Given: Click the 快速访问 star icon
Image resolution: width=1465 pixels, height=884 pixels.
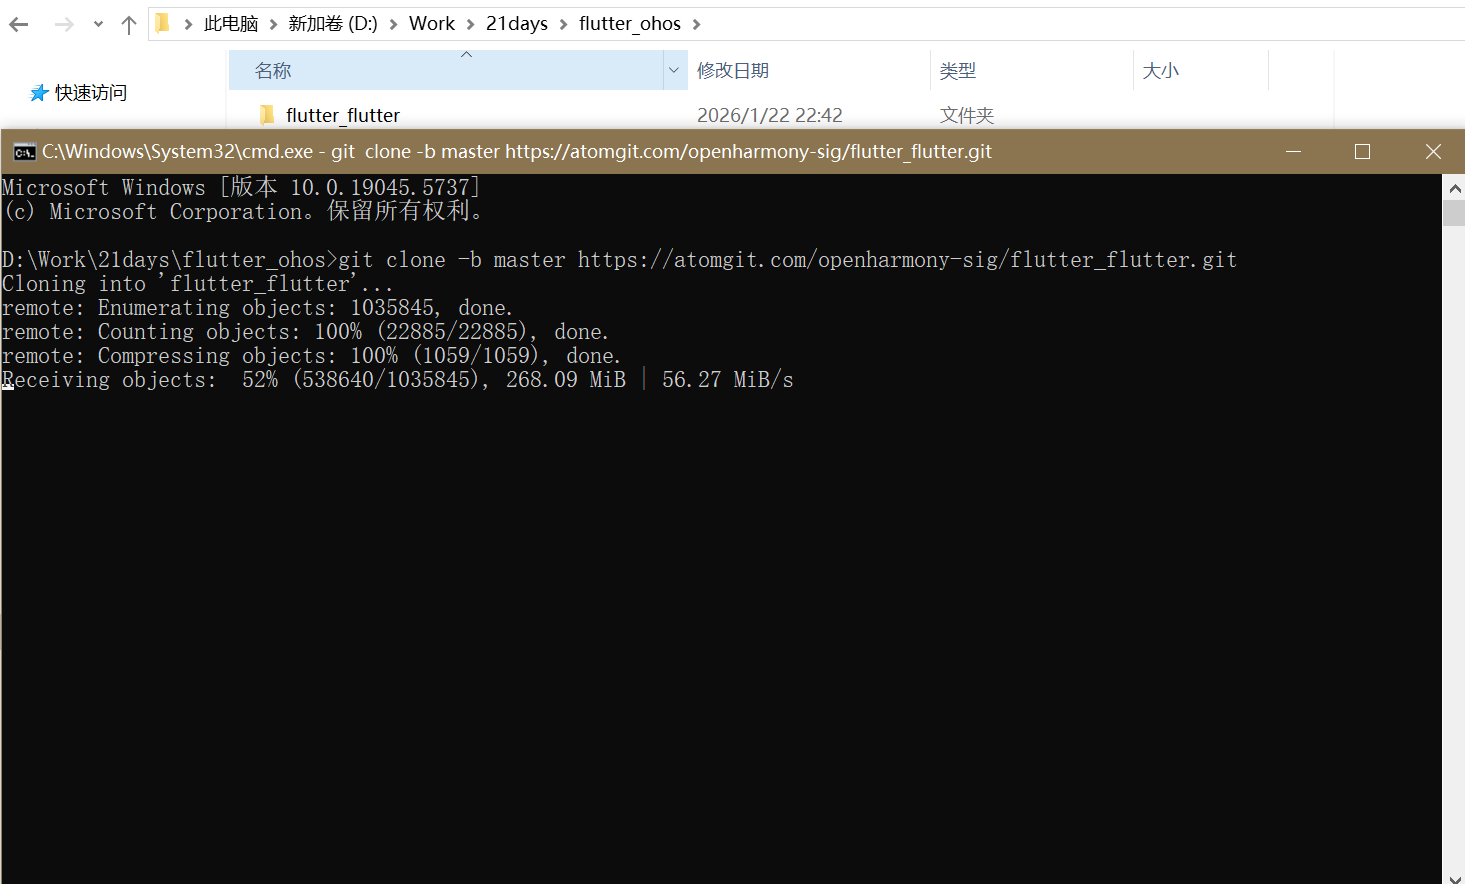Looking at the screenshot, I should tap(39, 93).
